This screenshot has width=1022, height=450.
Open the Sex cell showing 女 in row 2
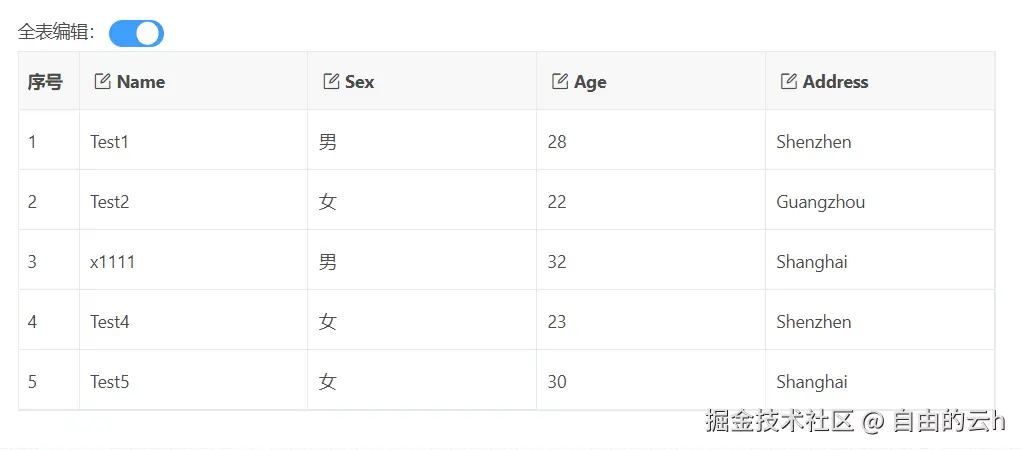[x=422, y=200]
